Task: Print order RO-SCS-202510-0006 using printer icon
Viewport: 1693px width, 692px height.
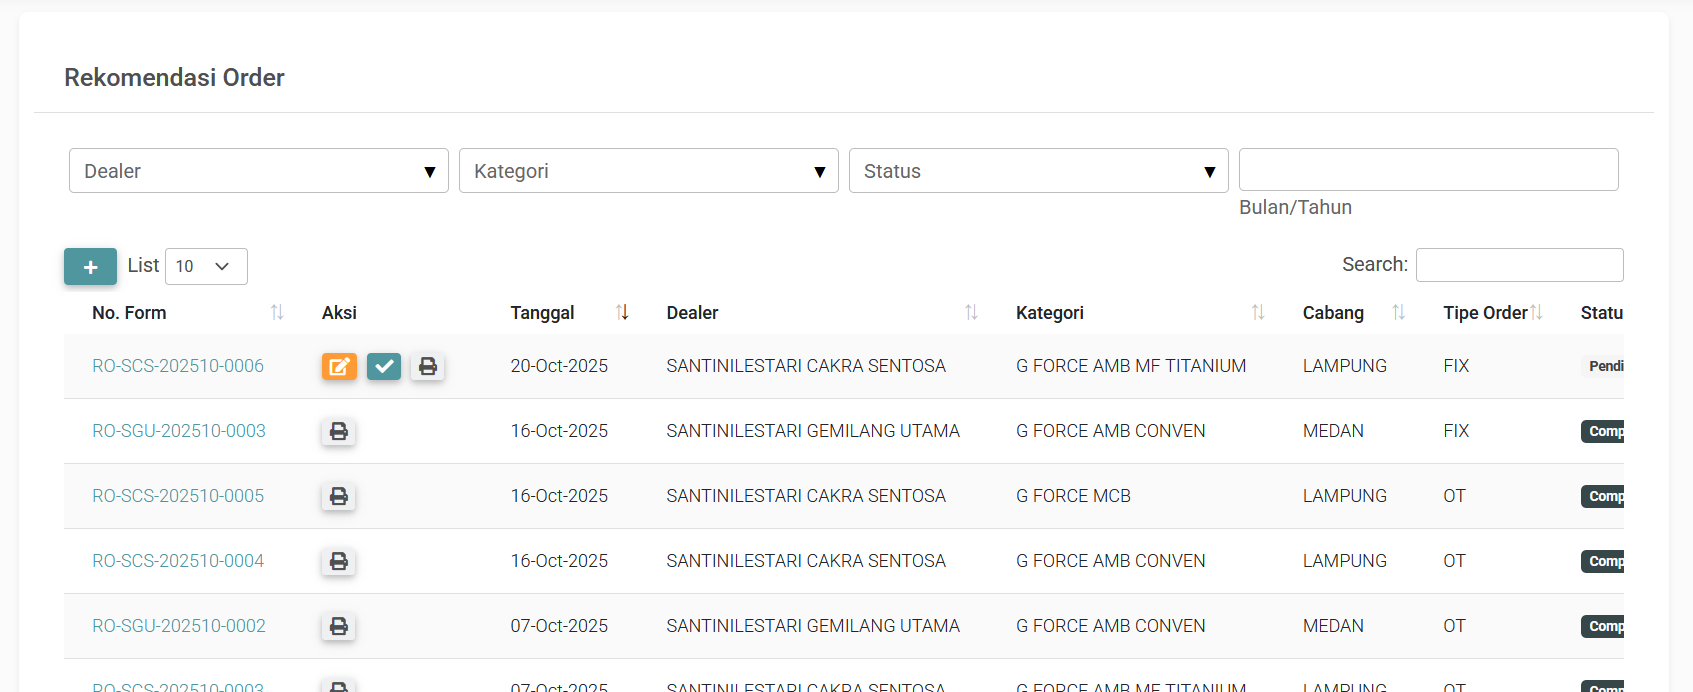Action: [x=427, y=366]
